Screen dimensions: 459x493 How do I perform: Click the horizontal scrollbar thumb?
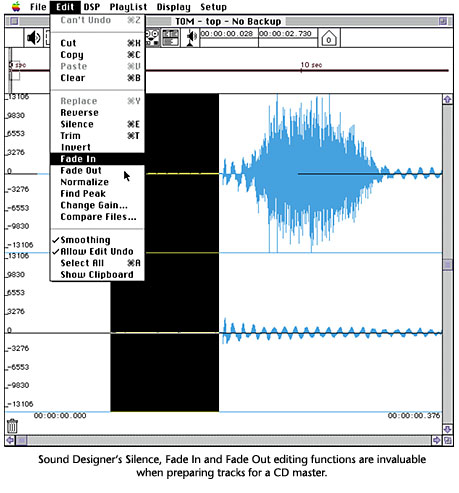point(22,441)
